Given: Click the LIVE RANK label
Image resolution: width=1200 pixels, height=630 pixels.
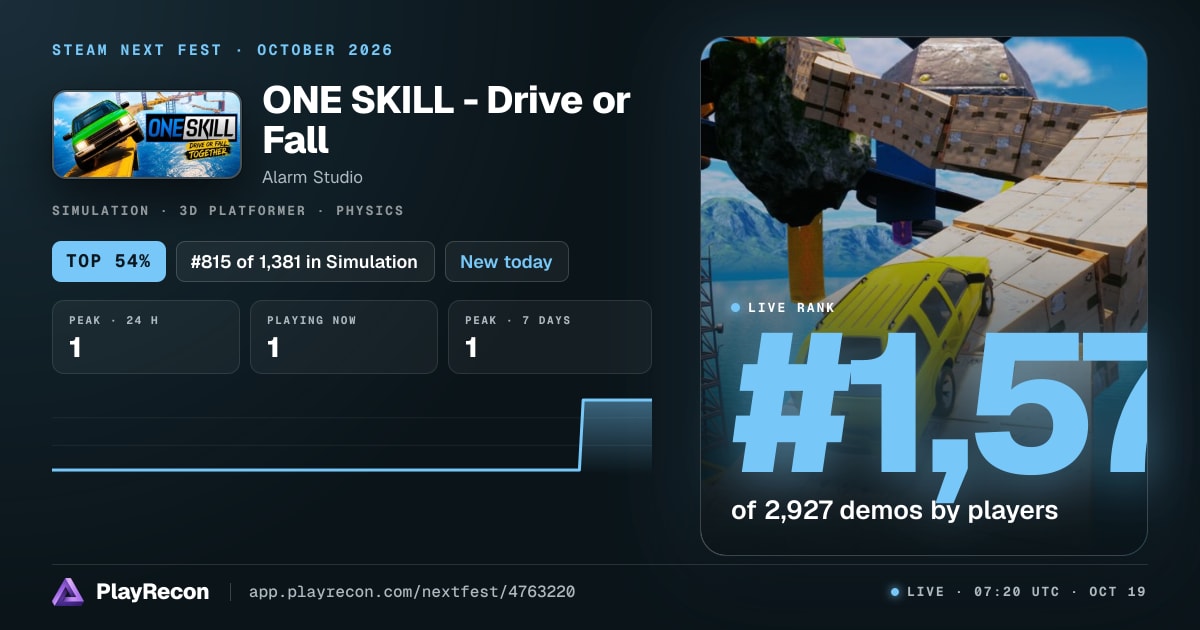Looking at the screenshot, I should click(791, 308).
